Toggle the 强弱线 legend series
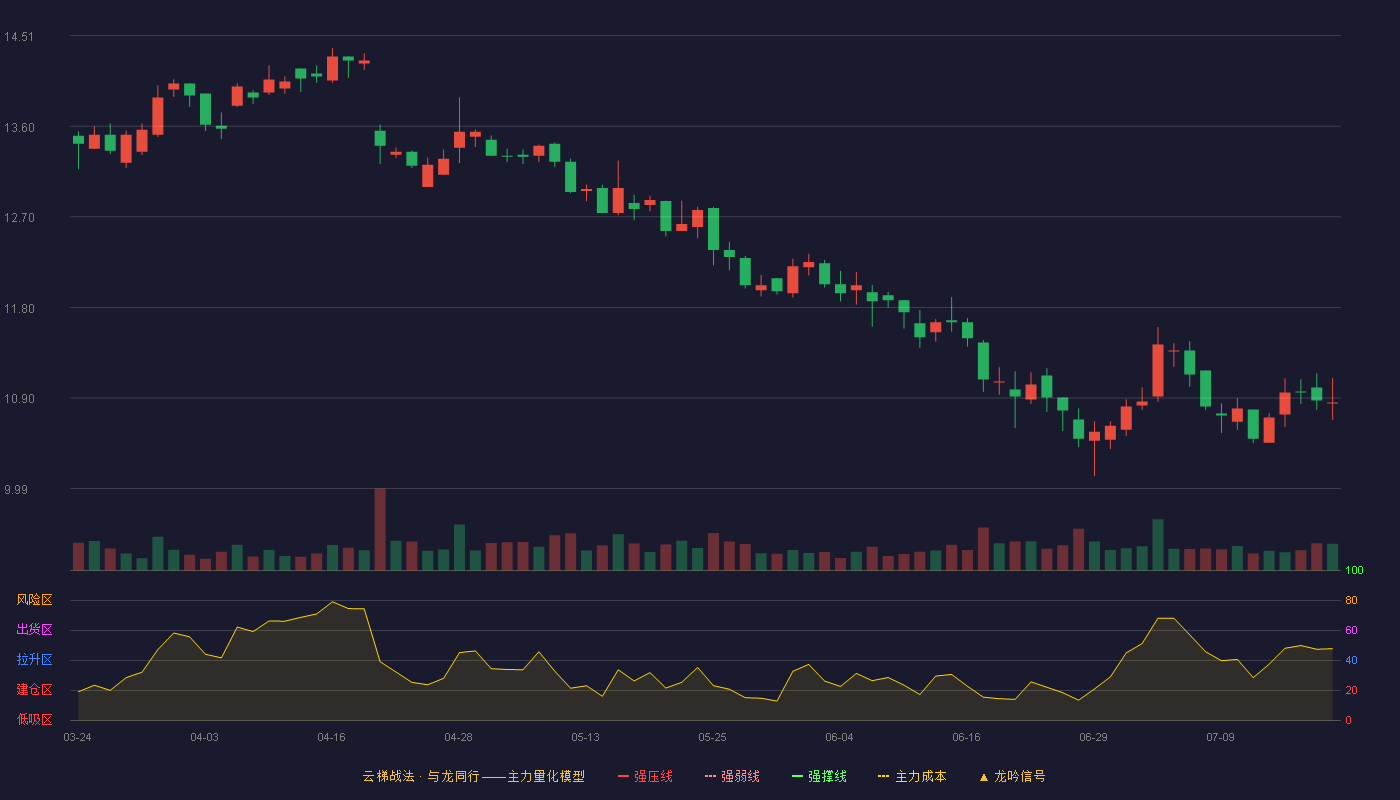The width and height of the screenshot is (1400, 800). (x=732, y=776)
